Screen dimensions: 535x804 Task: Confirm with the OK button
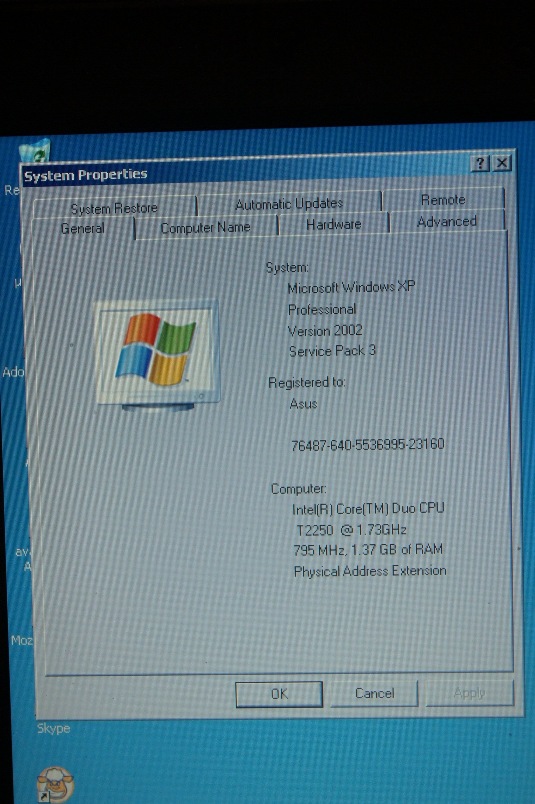point(279,694)
